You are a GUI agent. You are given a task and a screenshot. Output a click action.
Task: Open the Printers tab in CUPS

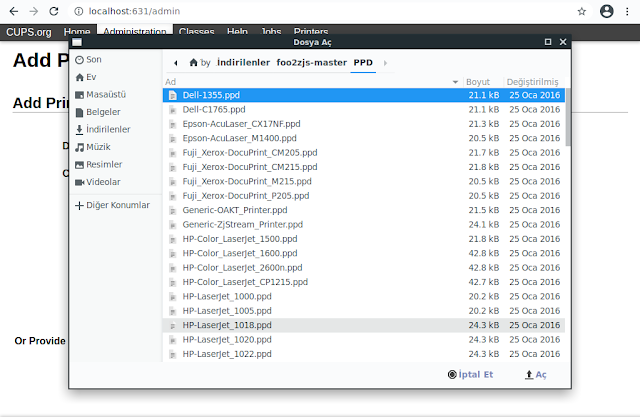pos(311,32)
